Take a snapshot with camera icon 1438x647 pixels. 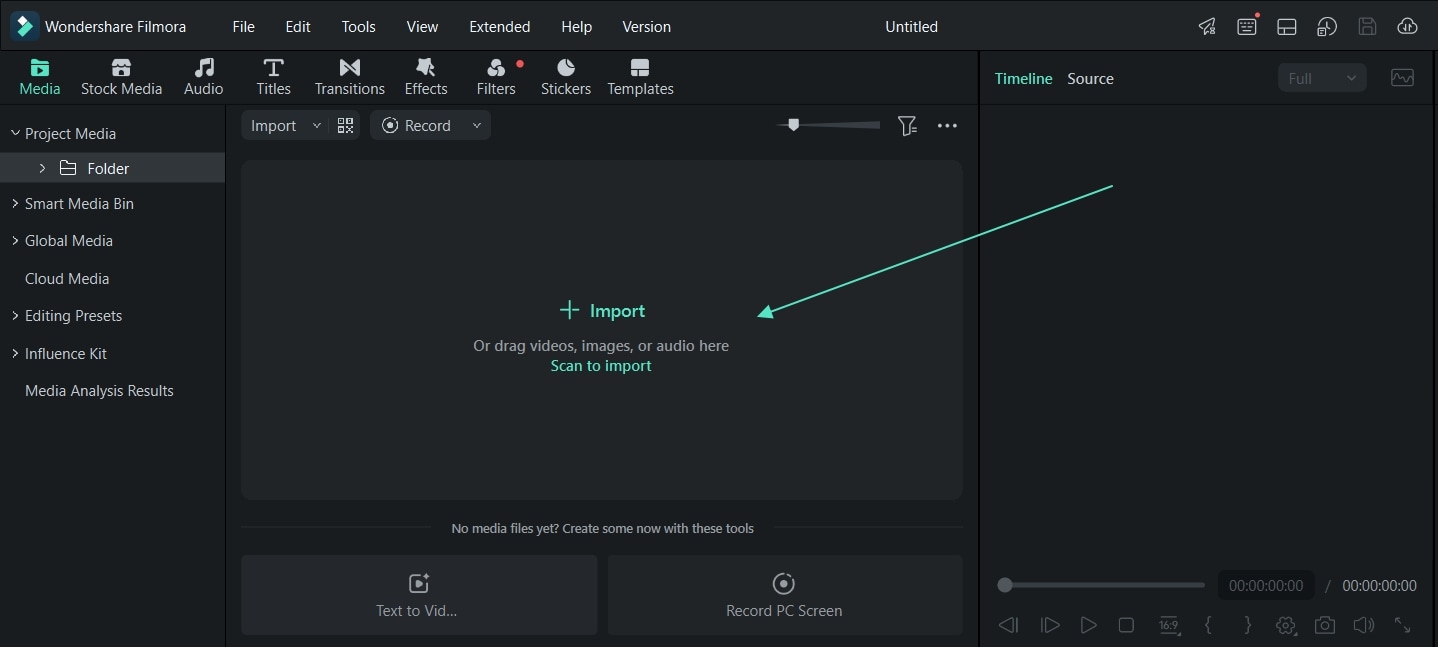click(x=1325, y=625)
